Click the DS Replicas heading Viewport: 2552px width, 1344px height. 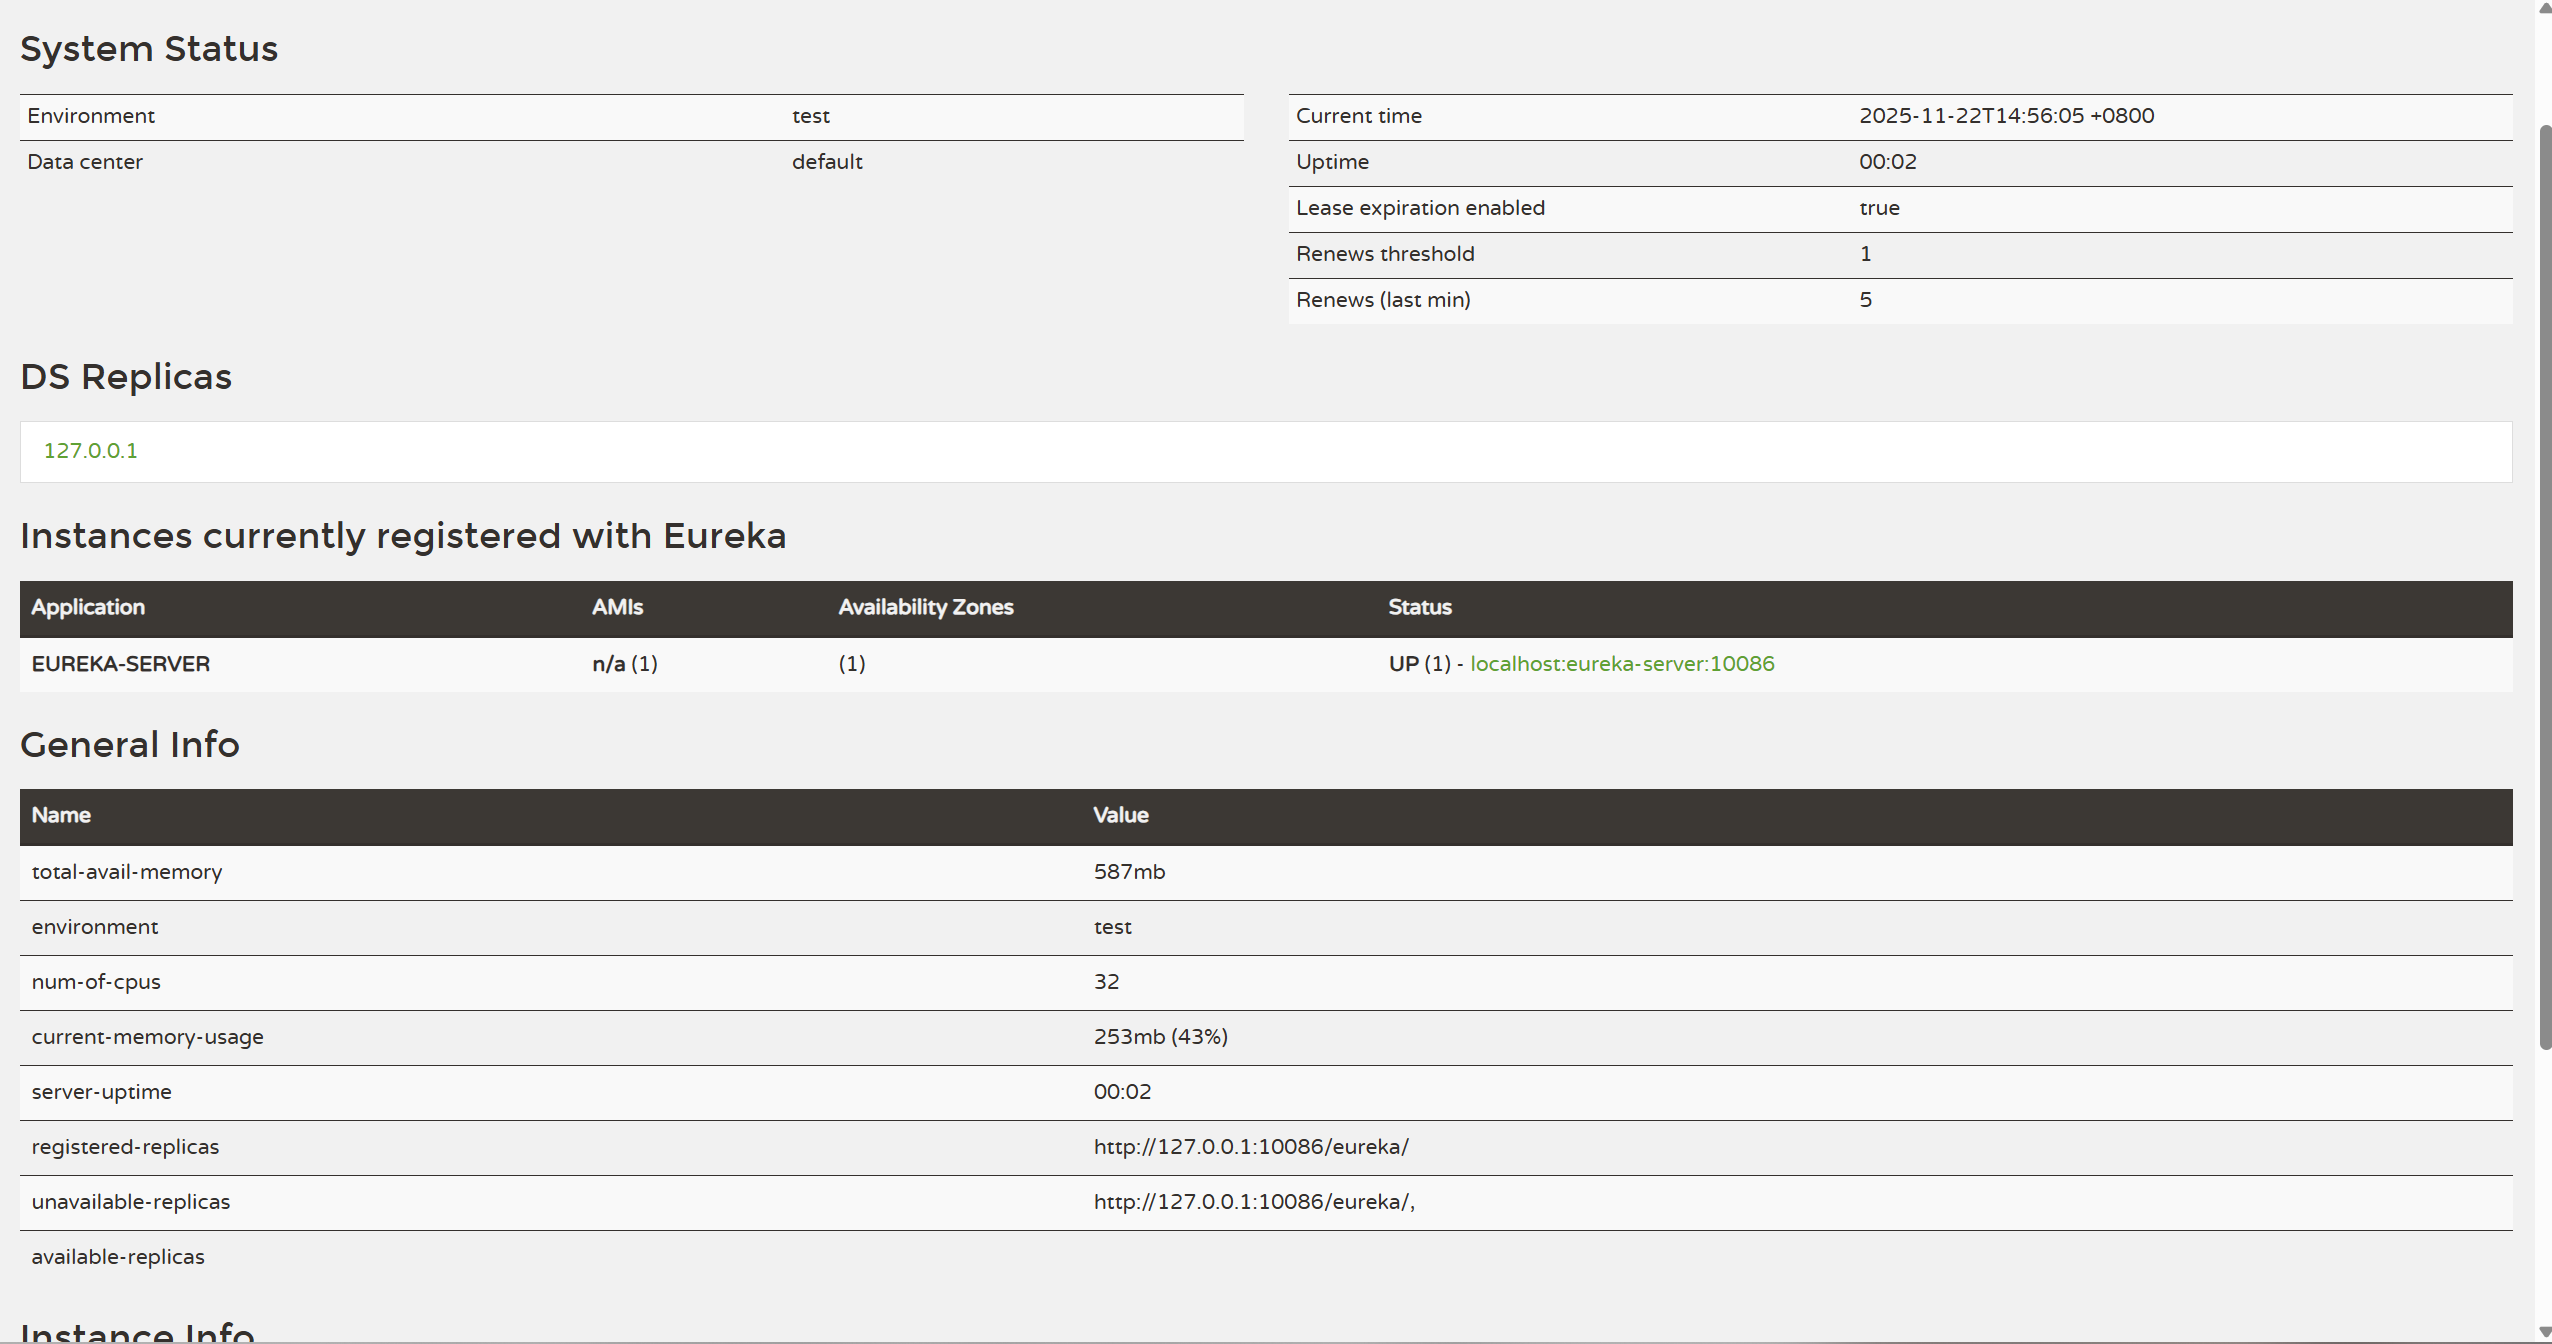pyautogui.click(x=126, y=377)
